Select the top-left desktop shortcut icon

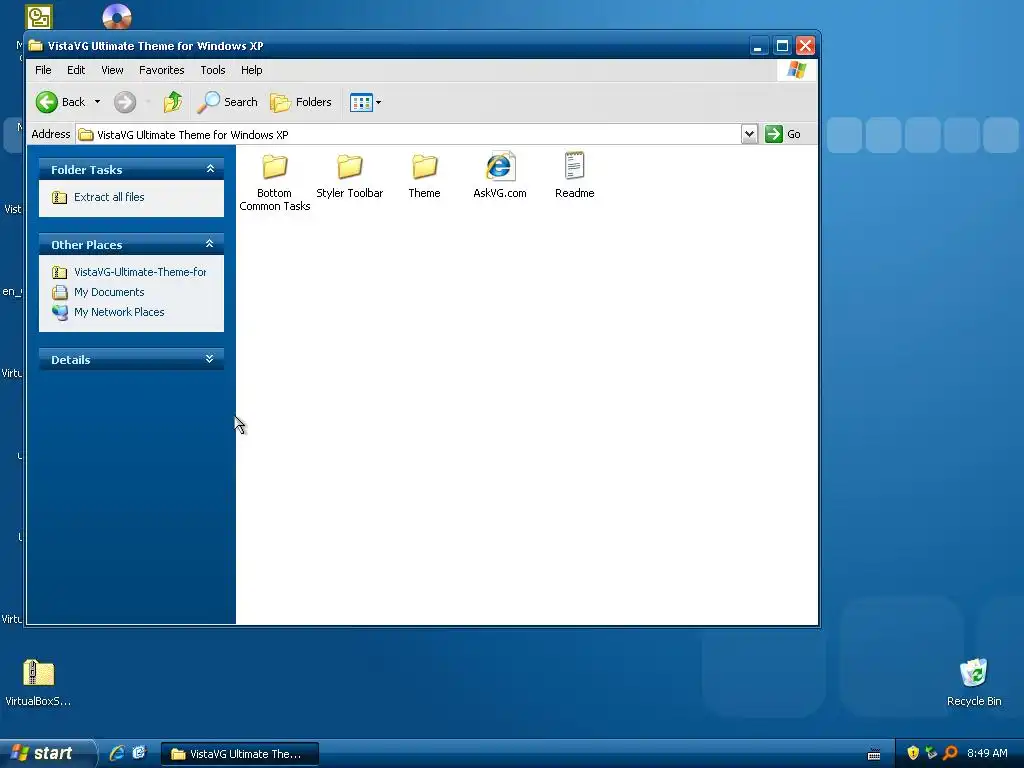click(39, 17)
